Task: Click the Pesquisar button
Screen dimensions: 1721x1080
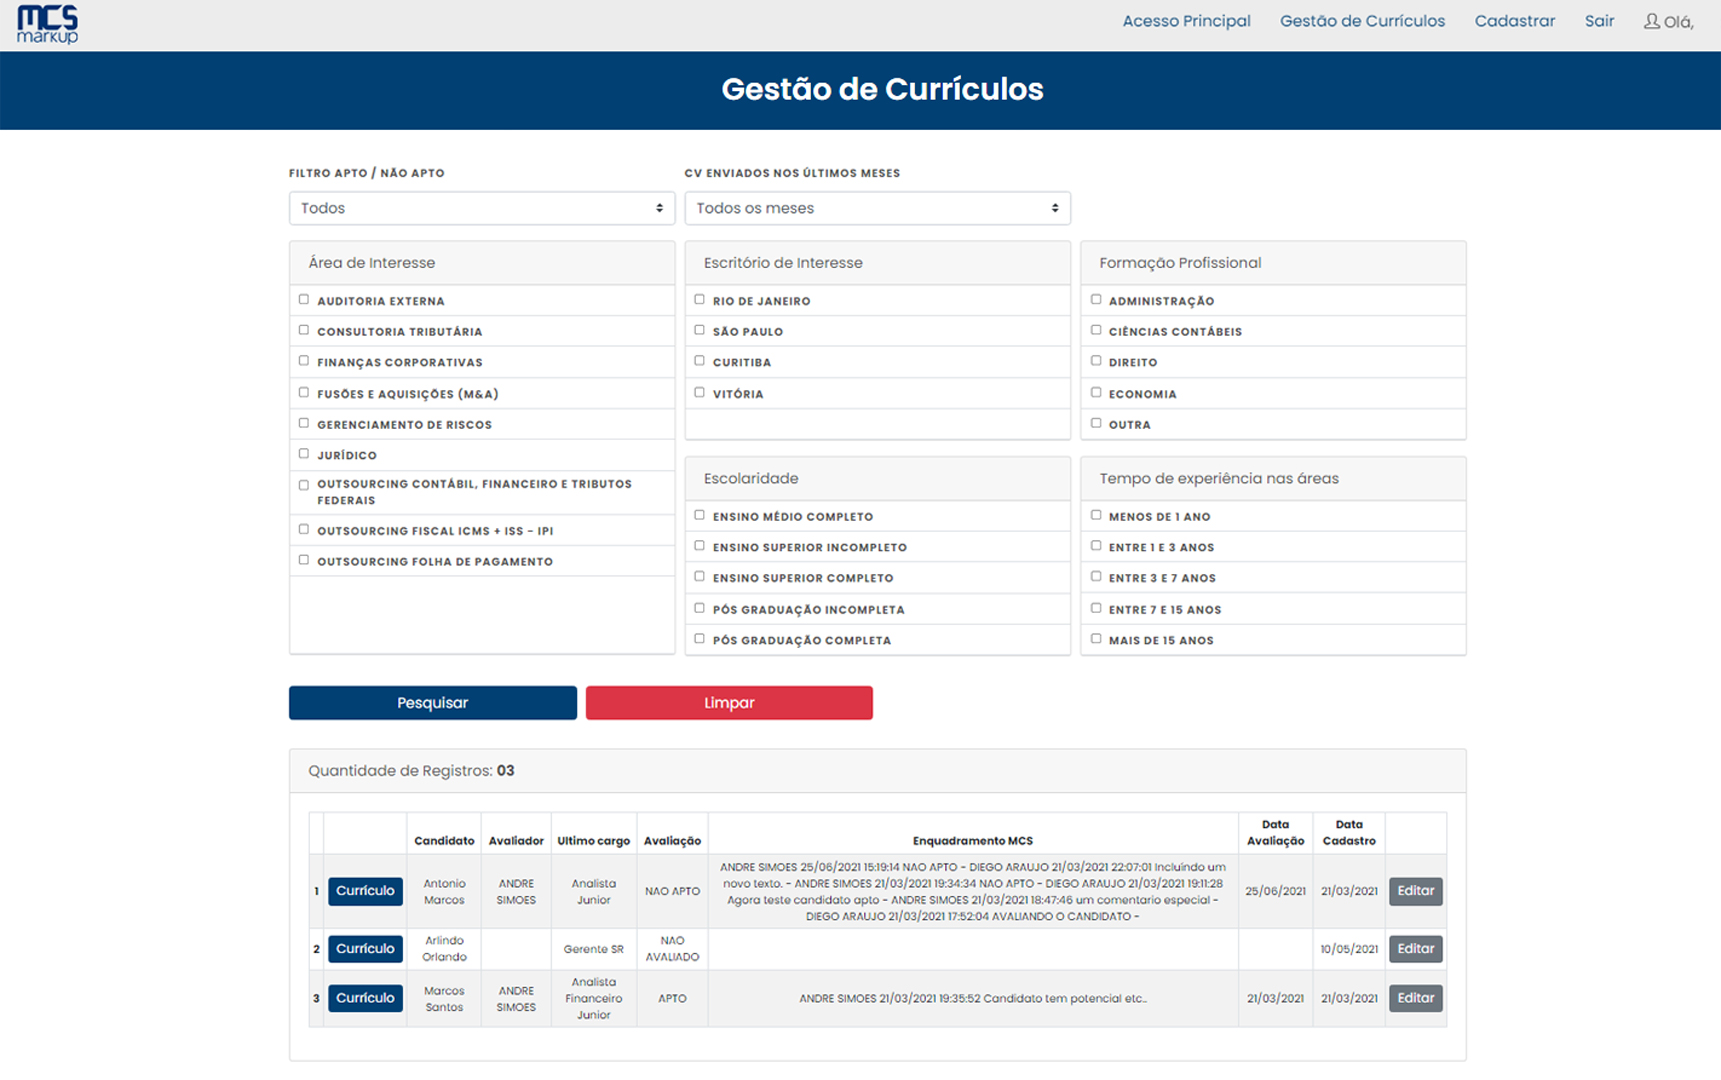Action: [433, 703]
